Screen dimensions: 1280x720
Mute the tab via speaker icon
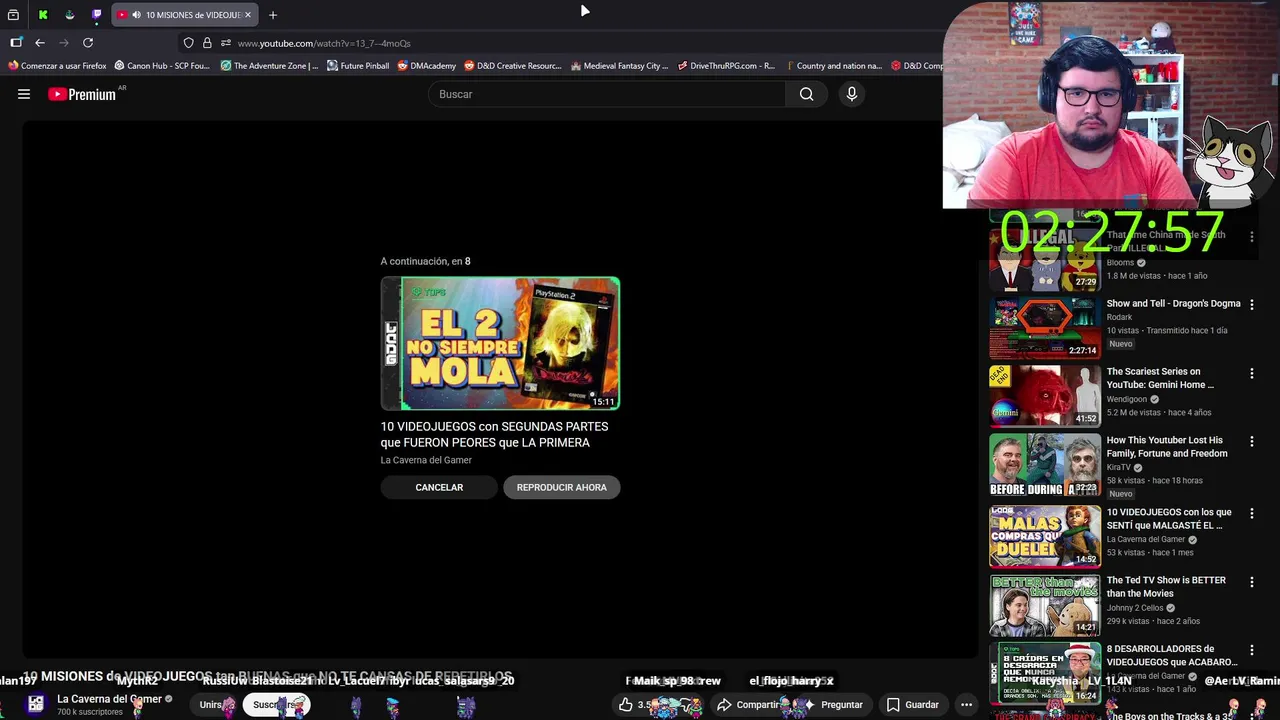pyautogui.click(x=136, y=15)
